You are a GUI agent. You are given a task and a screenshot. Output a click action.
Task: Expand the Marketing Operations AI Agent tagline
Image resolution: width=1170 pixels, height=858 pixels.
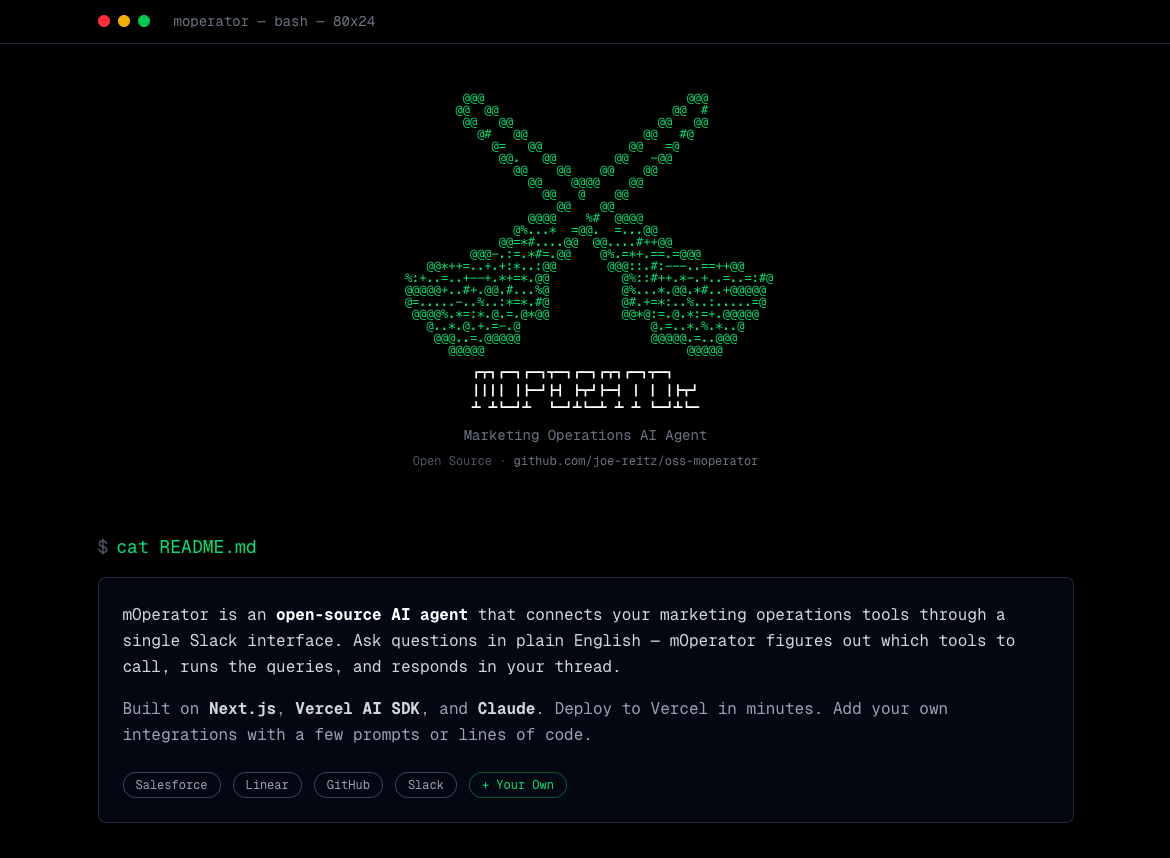[x=585, y=435]
